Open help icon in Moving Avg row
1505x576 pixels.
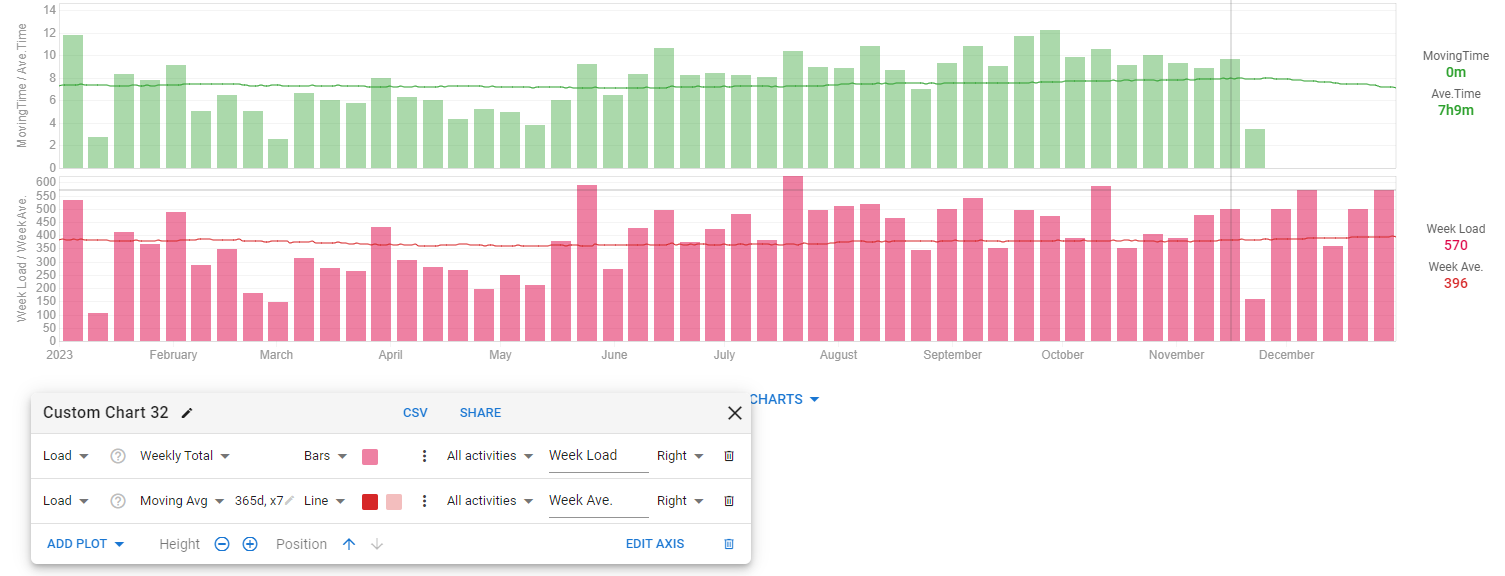[118, 501]
